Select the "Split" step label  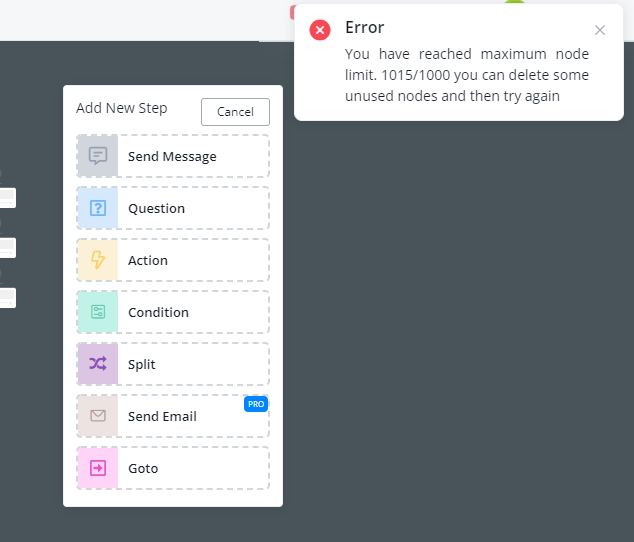pyautogui.click(x=142, y=365)
